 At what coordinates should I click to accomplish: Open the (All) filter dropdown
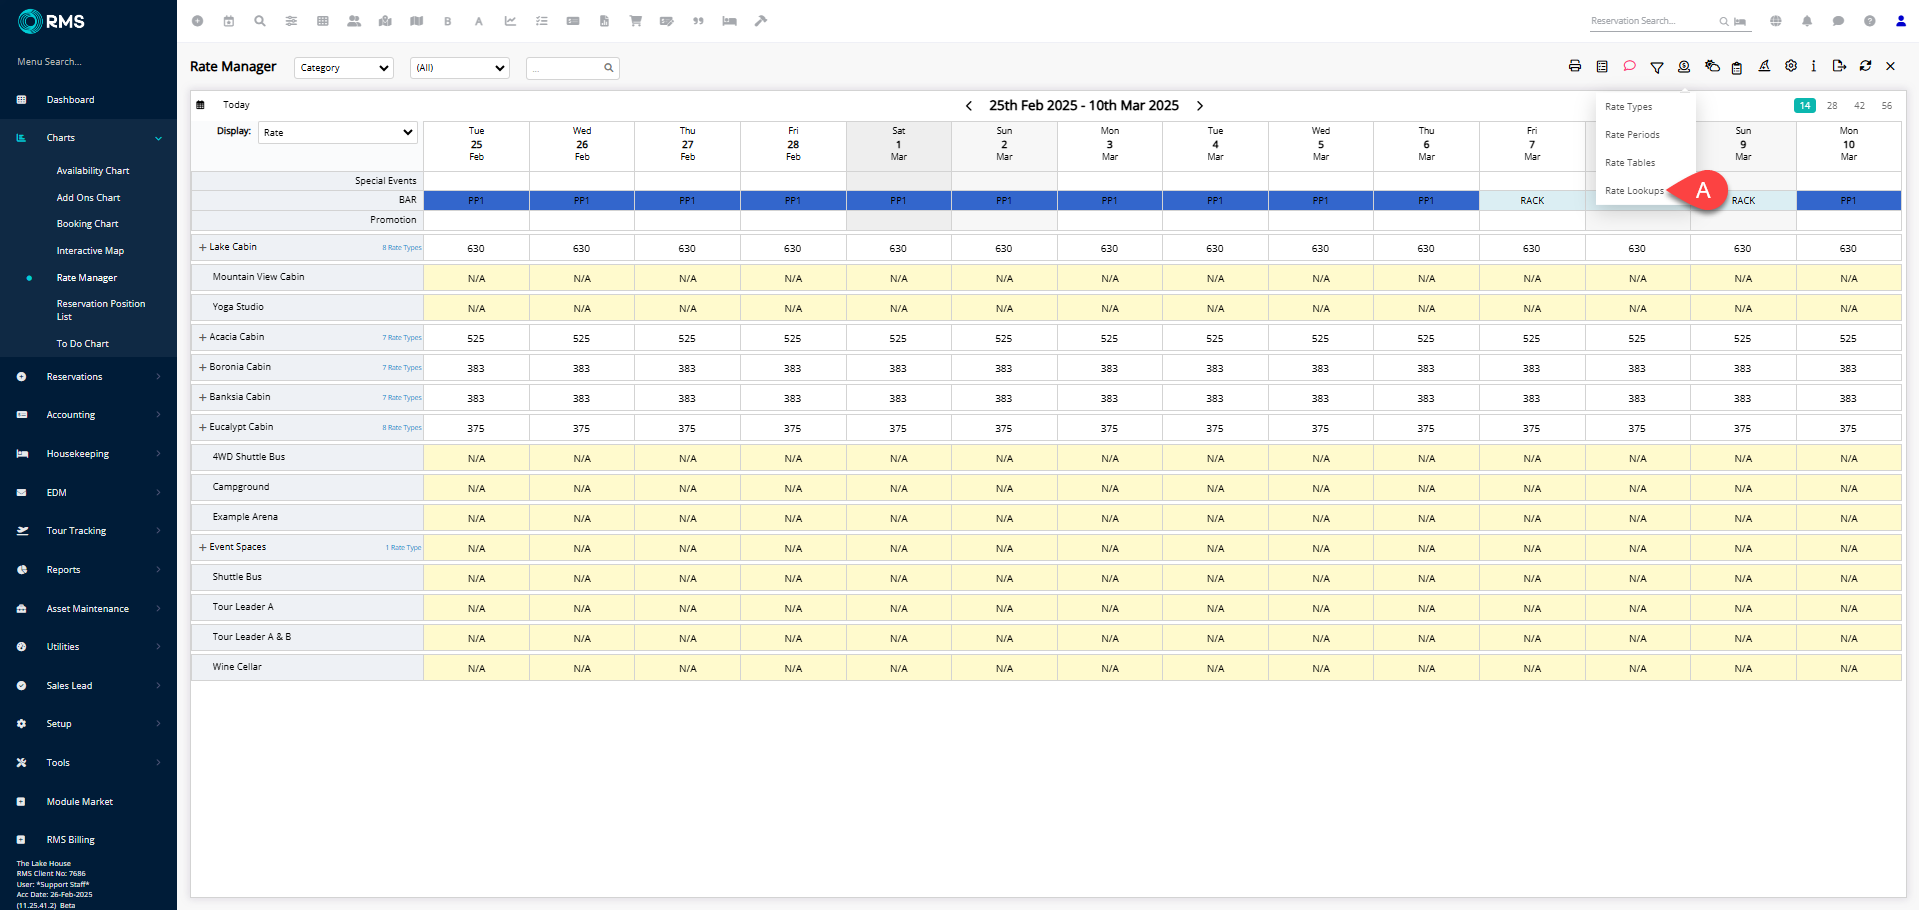[460, 68]
